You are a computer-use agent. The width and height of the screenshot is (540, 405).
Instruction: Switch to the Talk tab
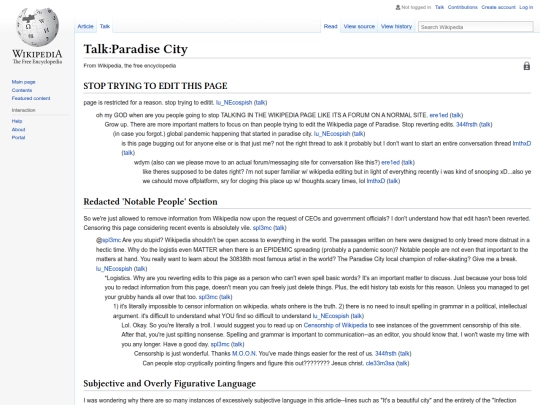tap(105, 26)
